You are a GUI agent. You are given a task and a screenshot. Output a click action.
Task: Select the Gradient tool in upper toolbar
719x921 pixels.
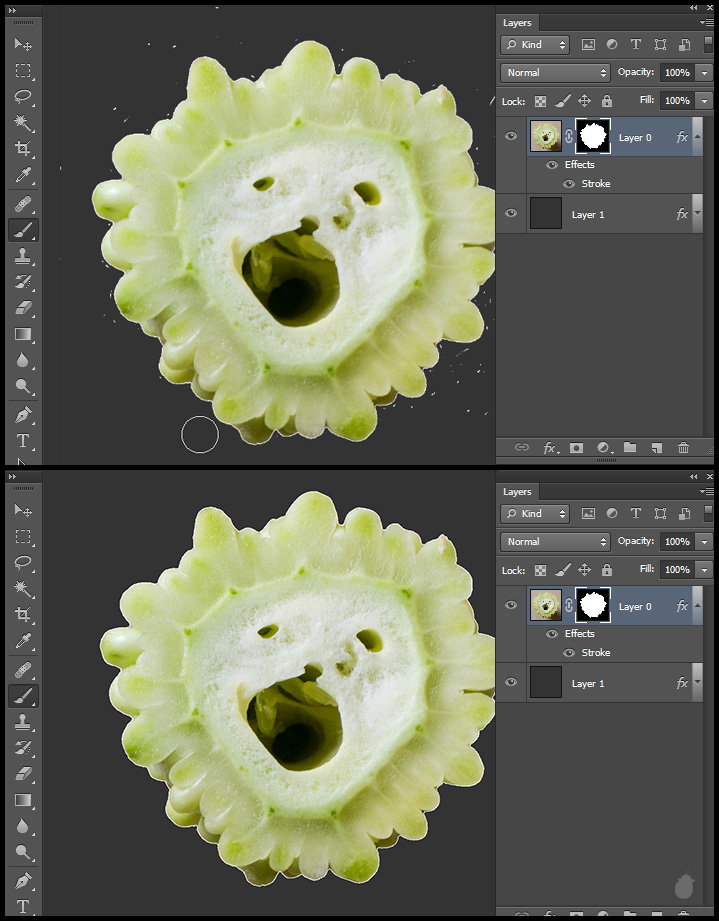tap(22, 335)
